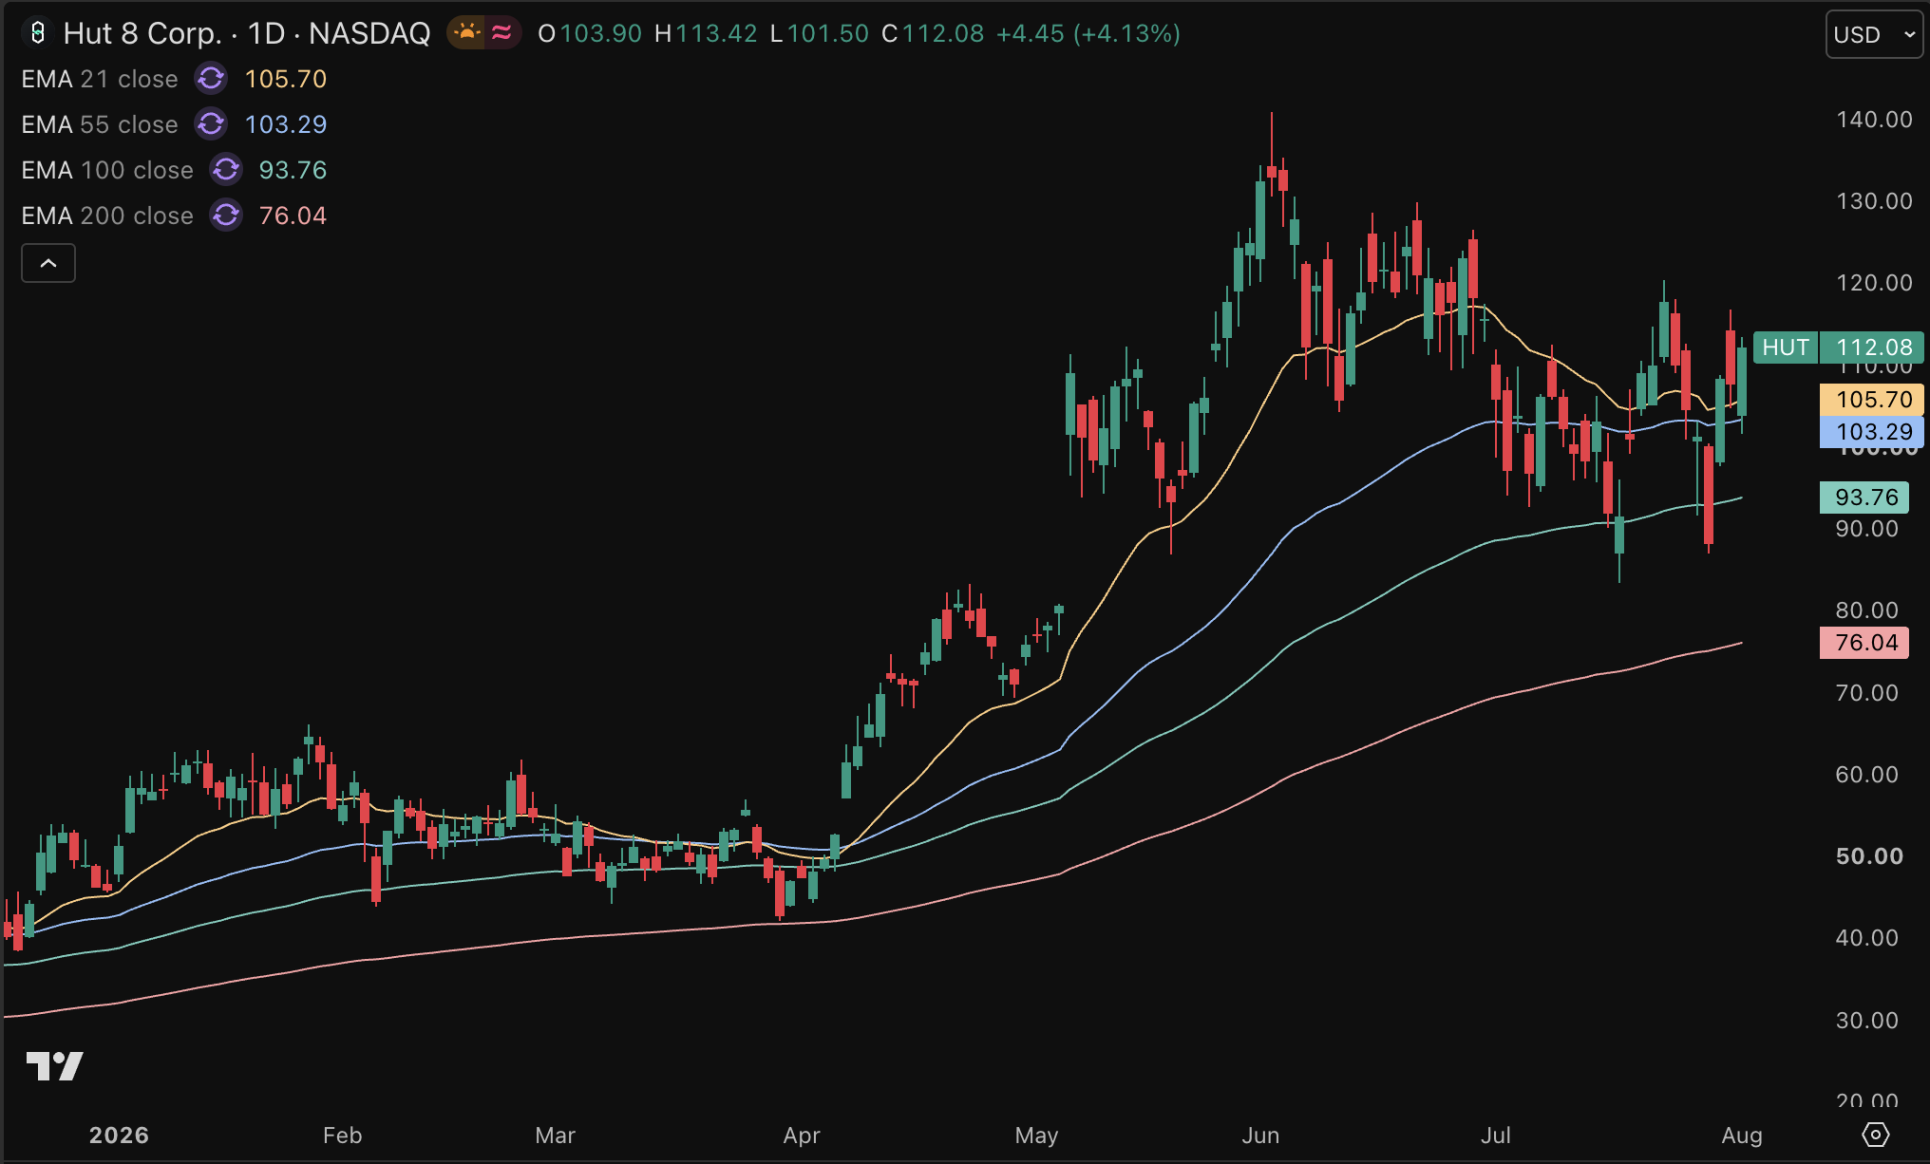
Task: Click the 120.00 price scale label
Action: (1873, 283)
